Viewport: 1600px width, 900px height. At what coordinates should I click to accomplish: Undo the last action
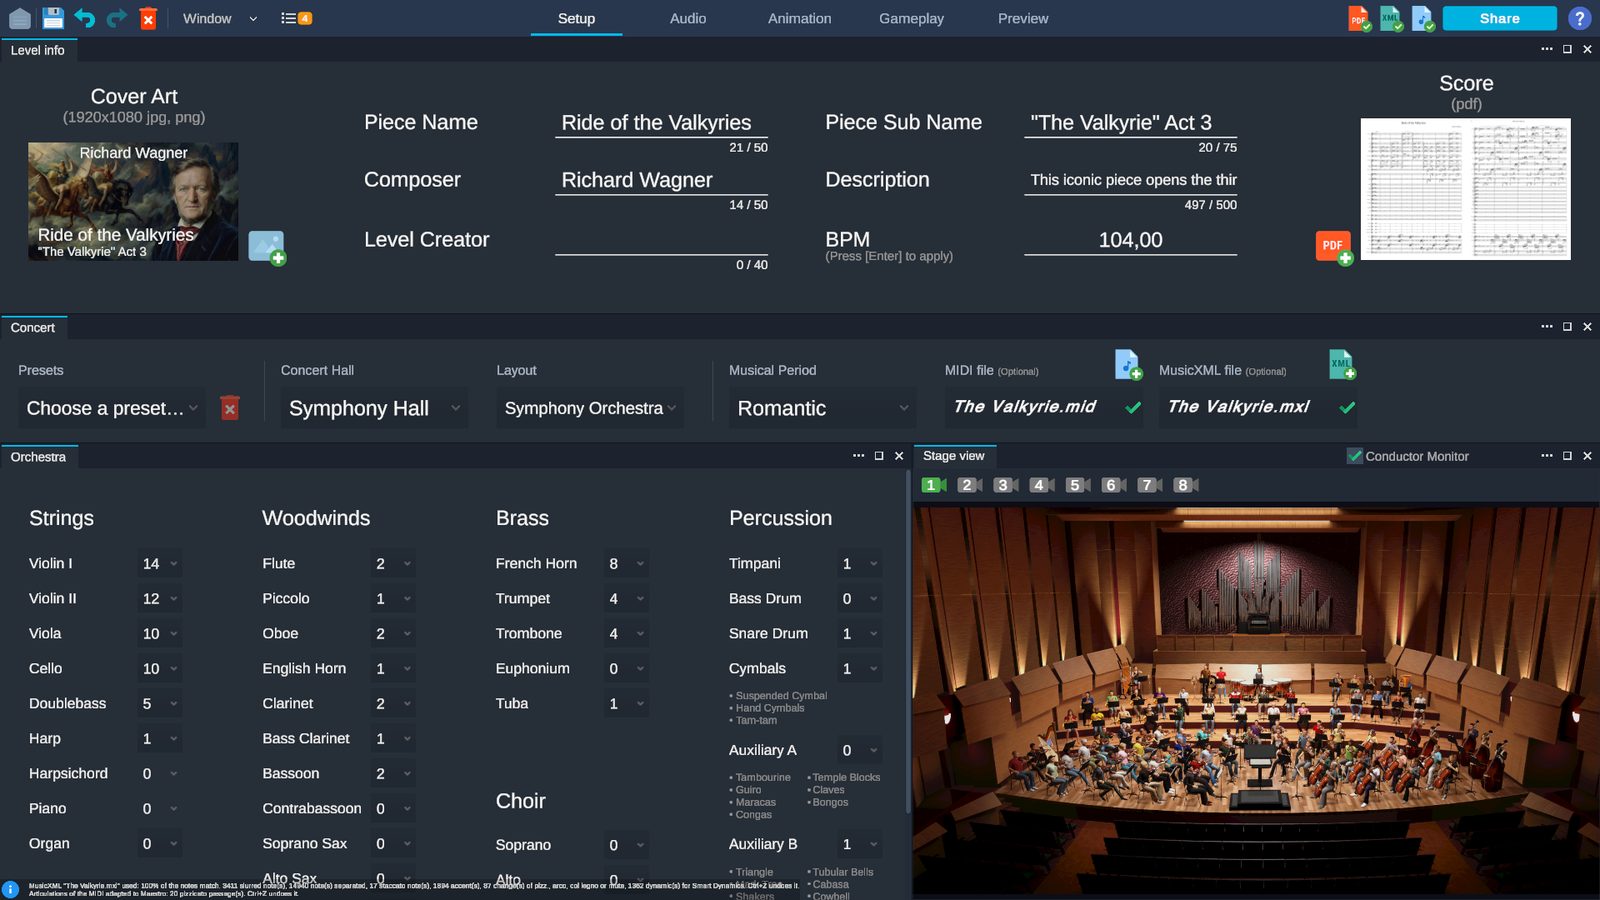point(85,18)
